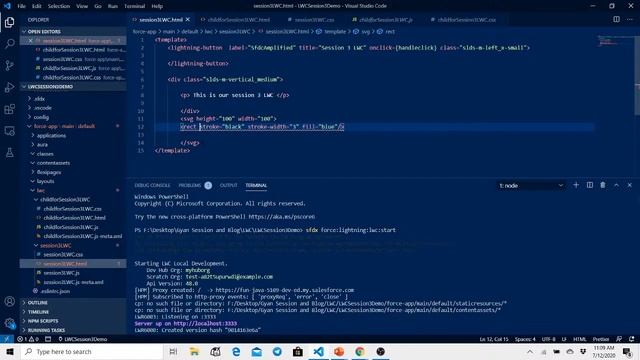
Task: Open PowerPoint from the taskbar
Action: (339, 351)
